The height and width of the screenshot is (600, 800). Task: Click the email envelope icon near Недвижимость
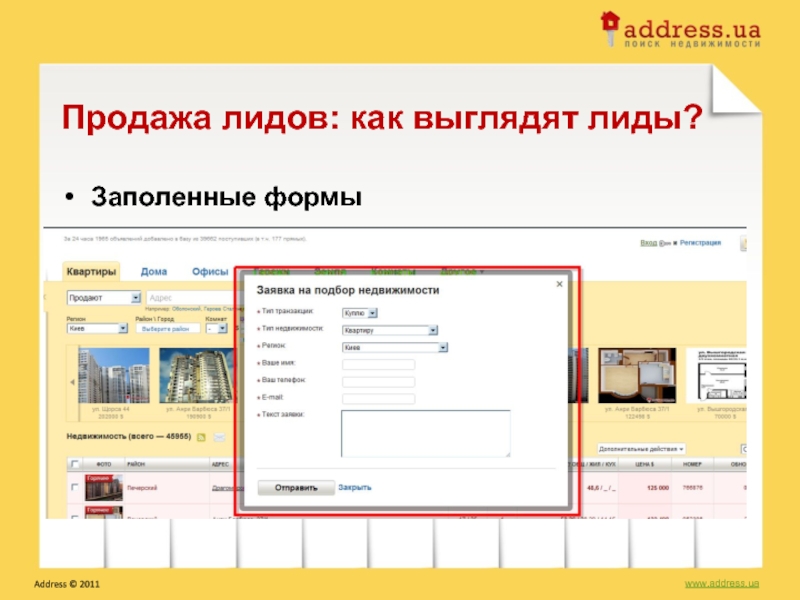point(219,437)
